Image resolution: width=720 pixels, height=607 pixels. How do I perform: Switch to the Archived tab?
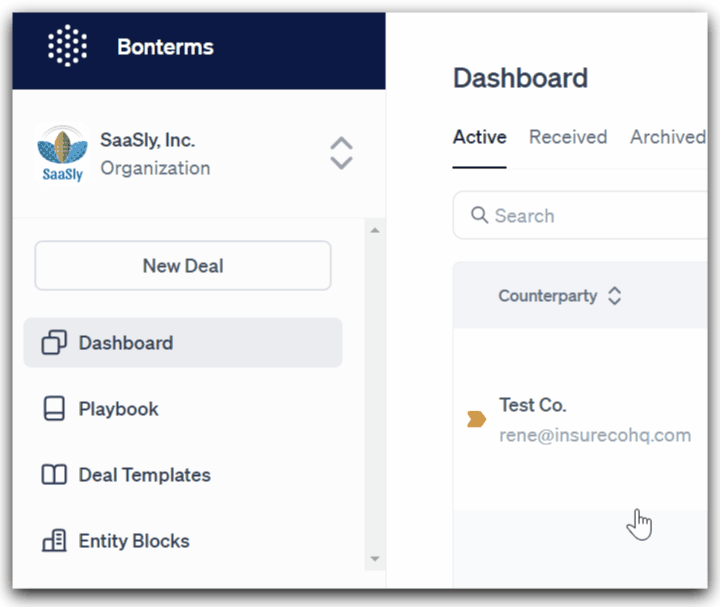pos(668,137)
